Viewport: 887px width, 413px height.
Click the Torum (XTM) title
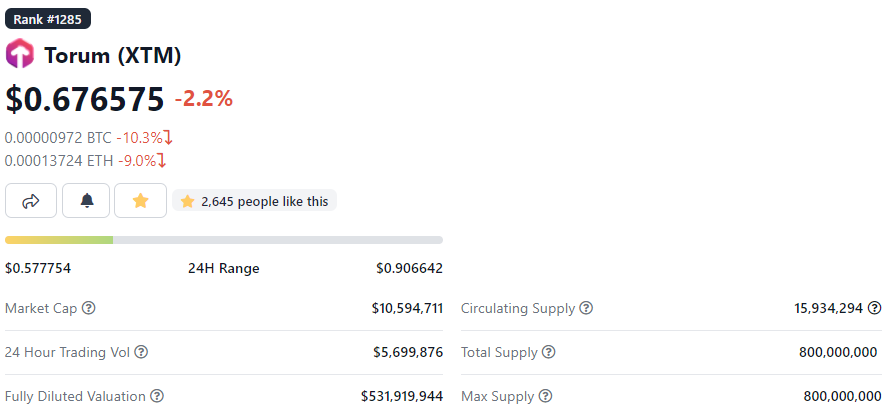tap(113, 55)
